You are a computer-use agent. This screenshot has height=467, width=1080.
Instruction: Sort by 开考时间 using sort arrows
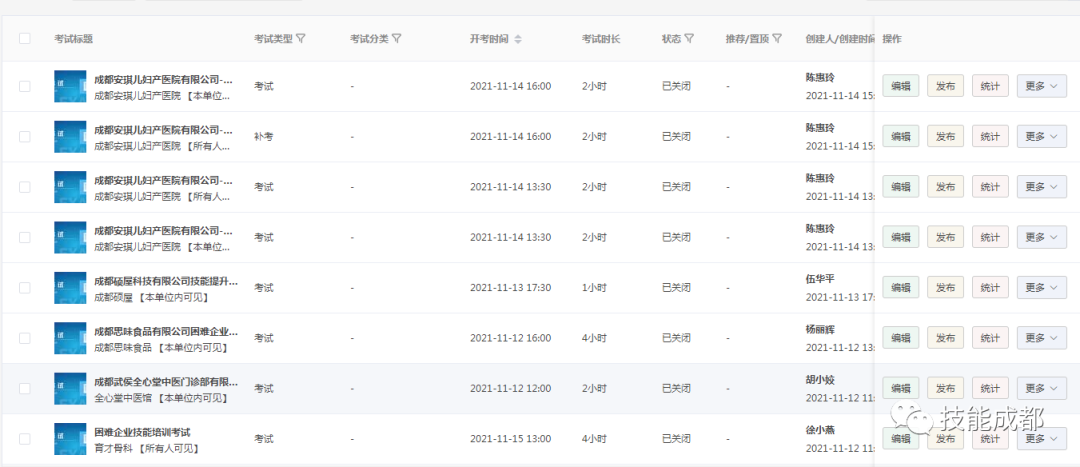point(518,39)
